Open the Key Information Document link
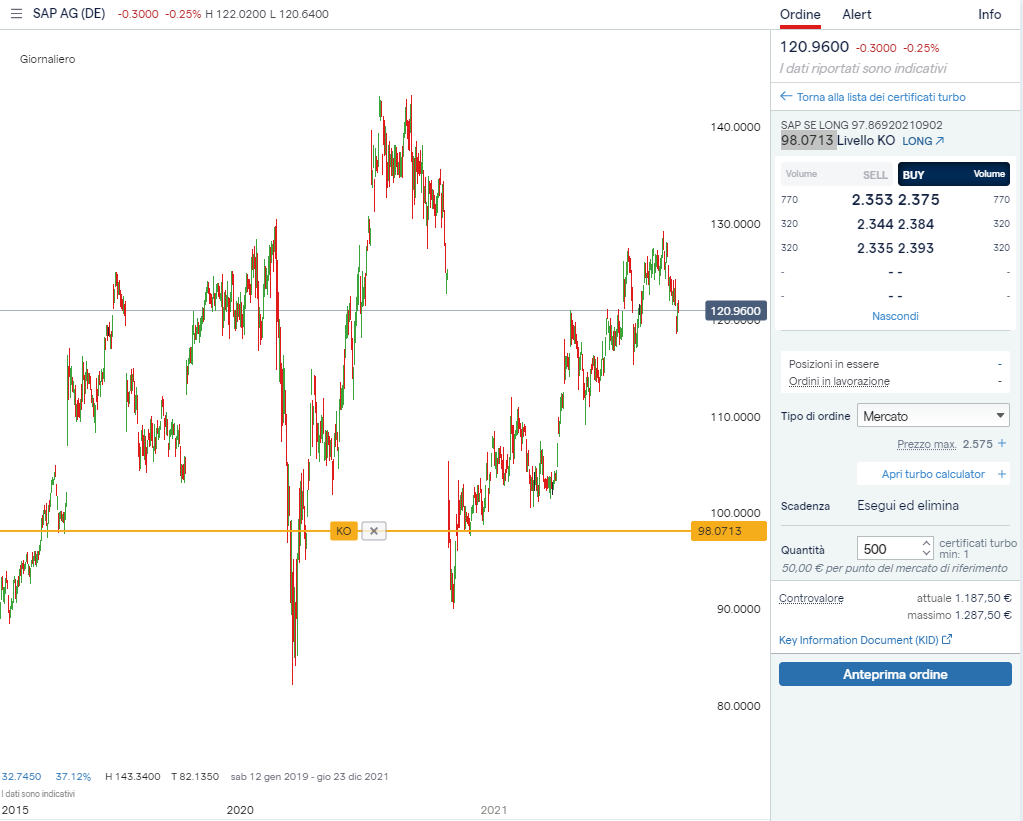1023x821 pixels. coord(858,640)
